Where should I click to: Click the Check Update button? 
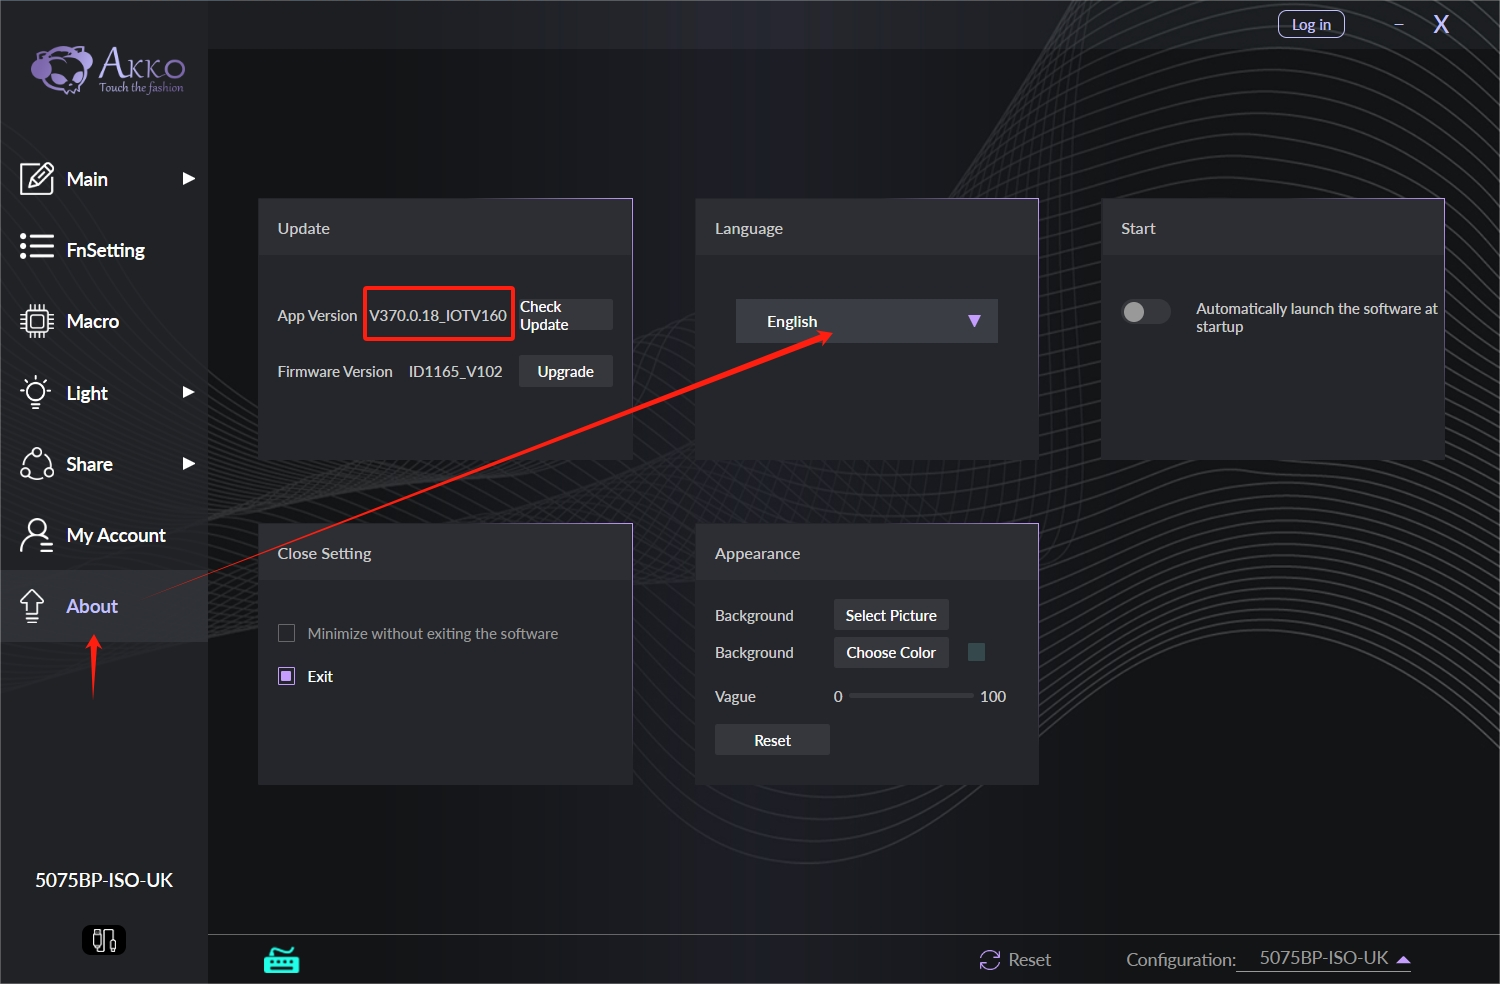pyautogui.click(x=565, y=315)
